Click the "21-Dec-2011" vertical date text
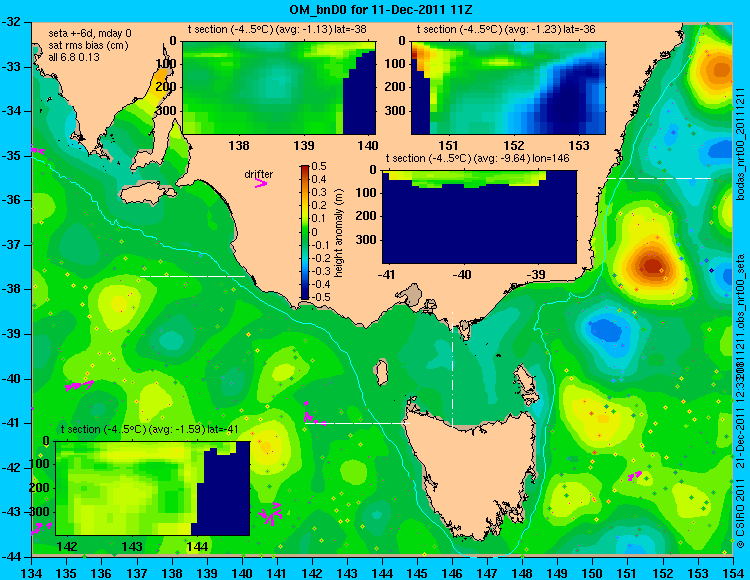 (x=740, y=443)
